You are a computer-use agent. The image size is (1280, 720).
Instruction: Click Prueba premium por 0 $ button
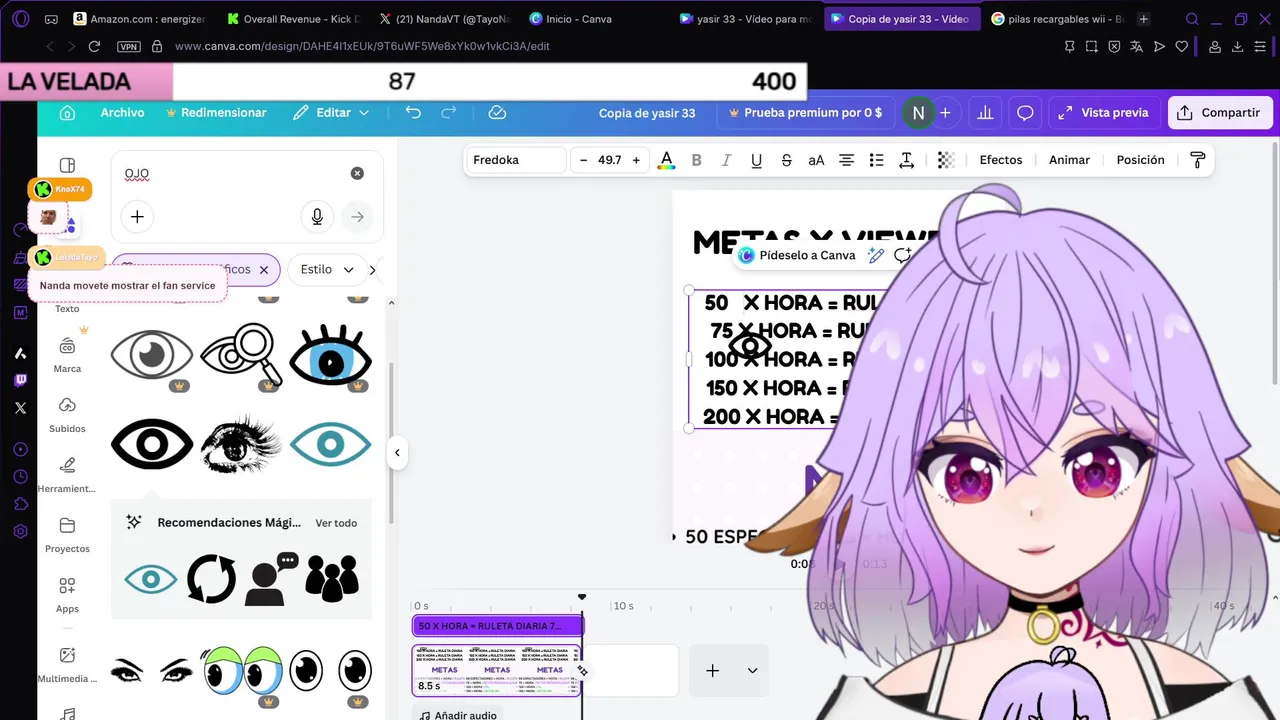pos(806,113)
